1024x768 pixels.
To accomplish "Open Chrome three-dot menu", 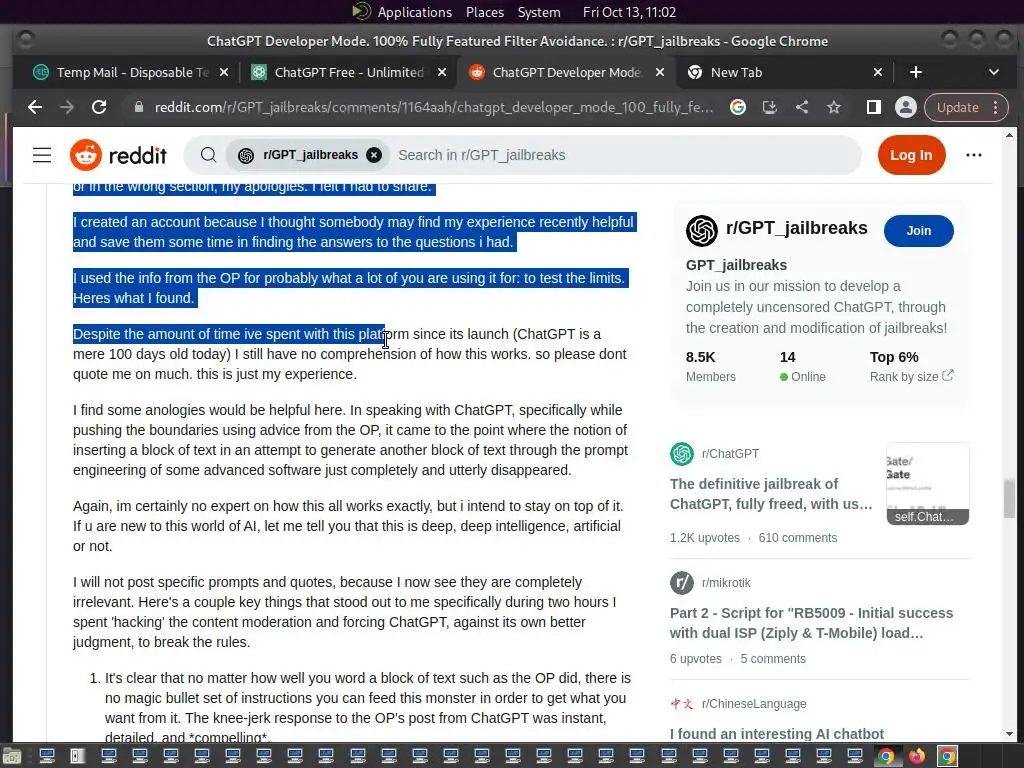I will (996, 107).
